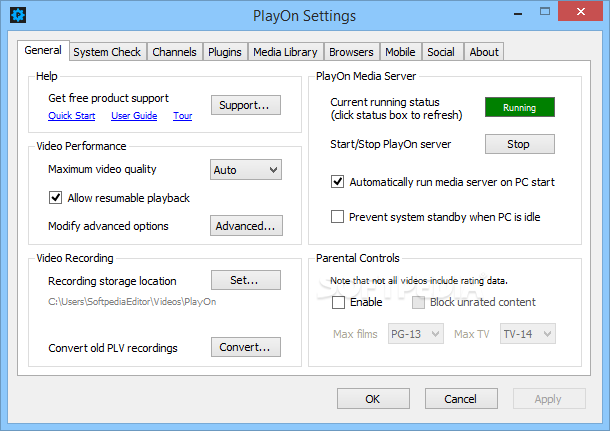Follow the Tour link
Viewport: 610px width, 431px height.
pos(182,116)
